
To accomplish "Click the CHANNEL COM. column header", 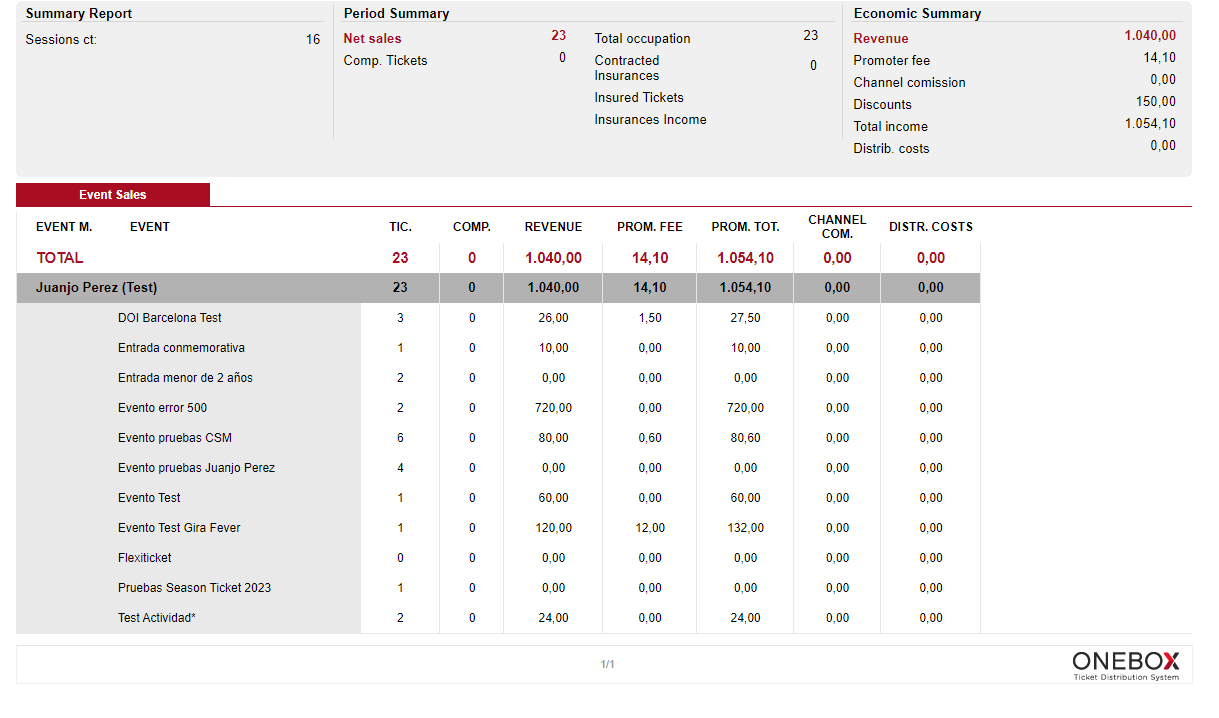I will click(837, 227).
